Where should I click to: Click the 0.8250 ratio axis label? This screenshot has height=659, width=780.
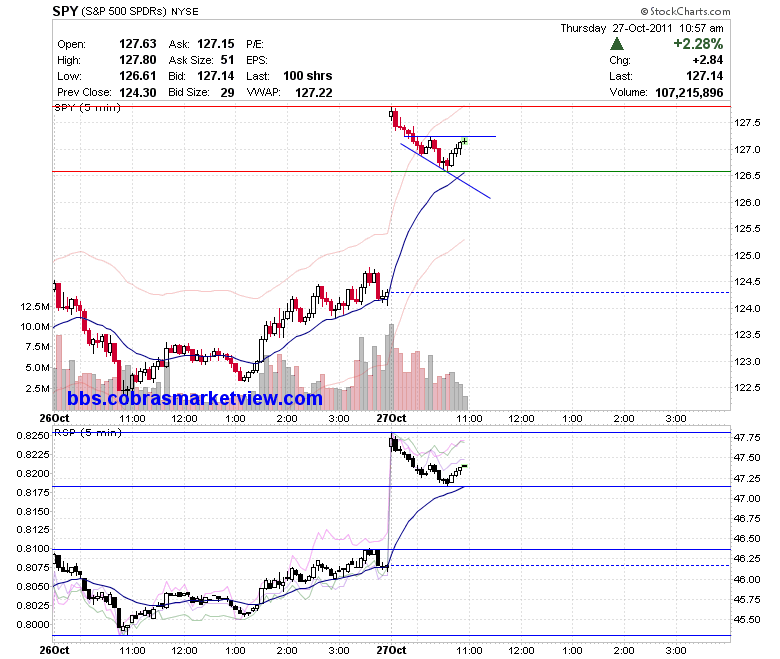click(x=33, y=436)
